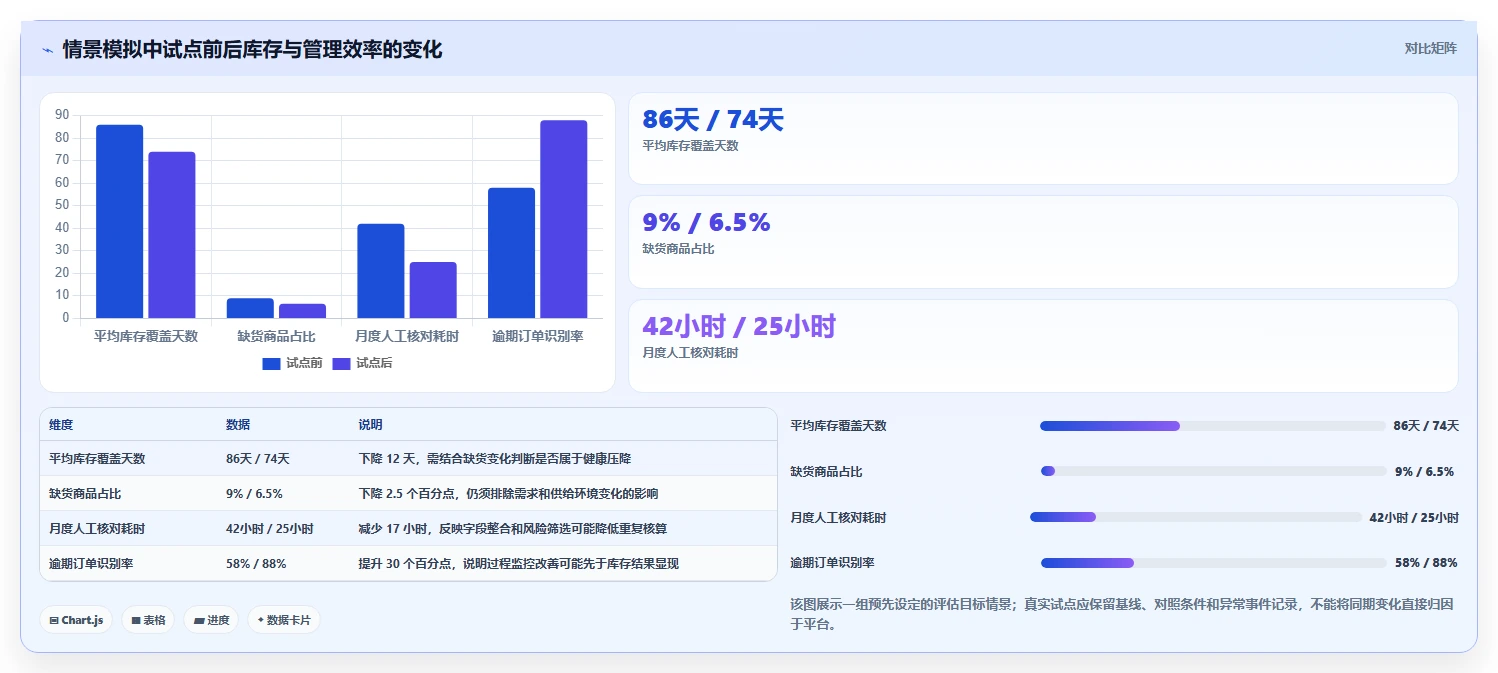
Task: Click the 缺货商品占比 progress bar
Action: [1213, 471]
